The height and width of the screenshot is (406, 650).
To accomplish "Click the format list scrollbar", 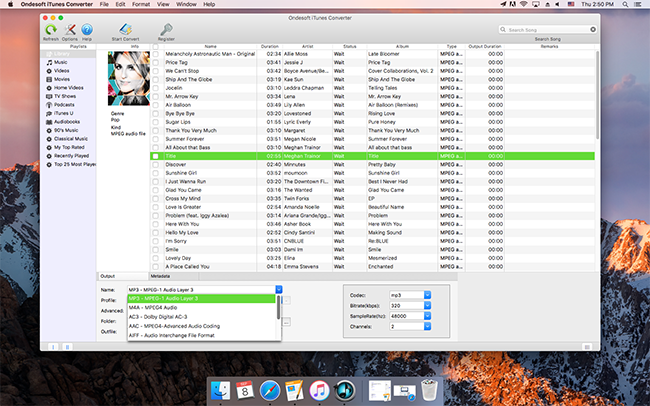I will tap(278, 308).
